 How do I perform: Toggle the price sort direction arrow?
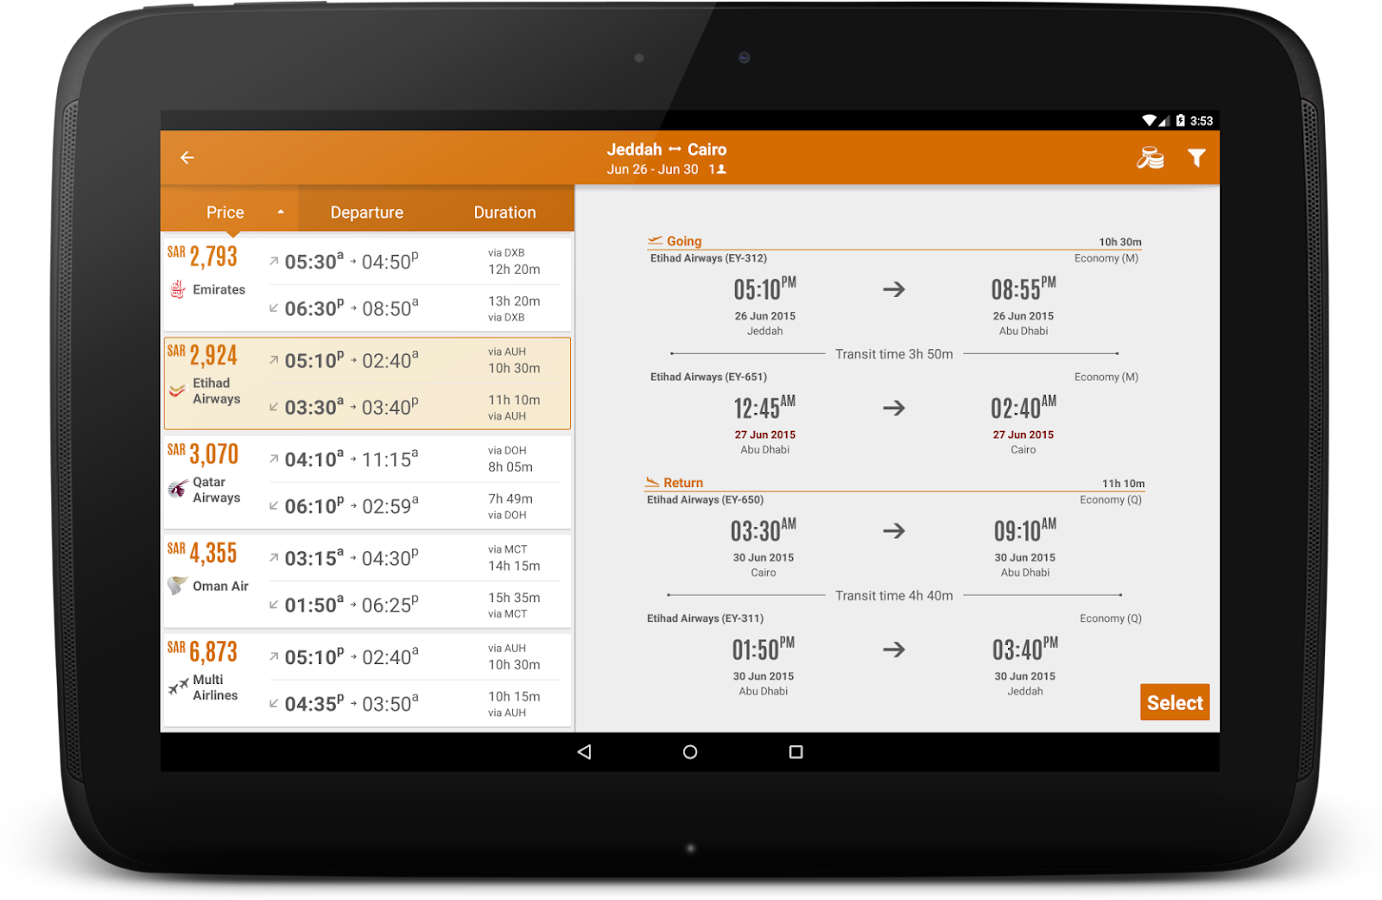coord(281,212)
